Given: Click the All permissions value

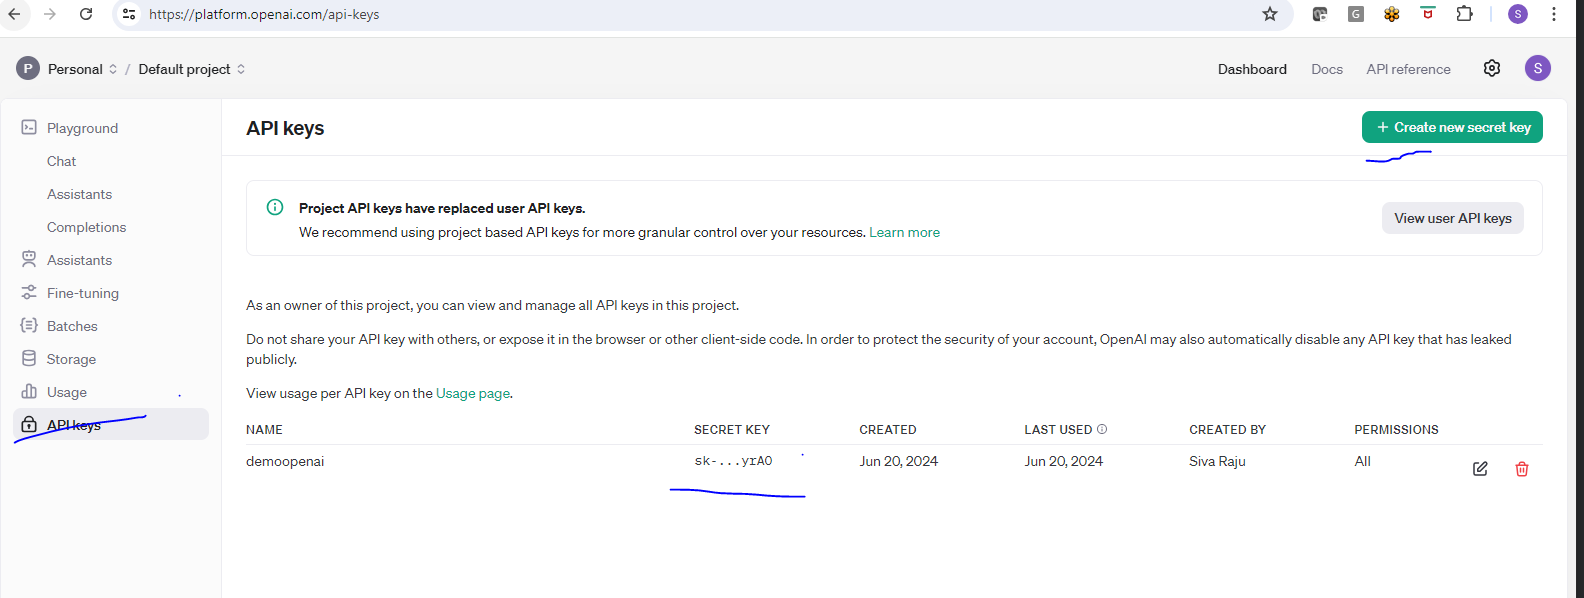Looking at the screenshot, I should pos(1362,461).
